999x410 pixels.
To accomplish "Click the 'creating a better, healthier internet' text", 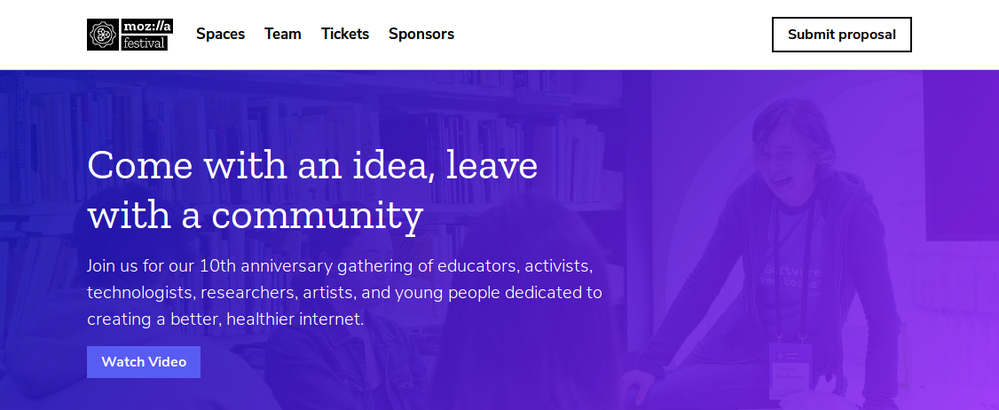I will 225,319.
